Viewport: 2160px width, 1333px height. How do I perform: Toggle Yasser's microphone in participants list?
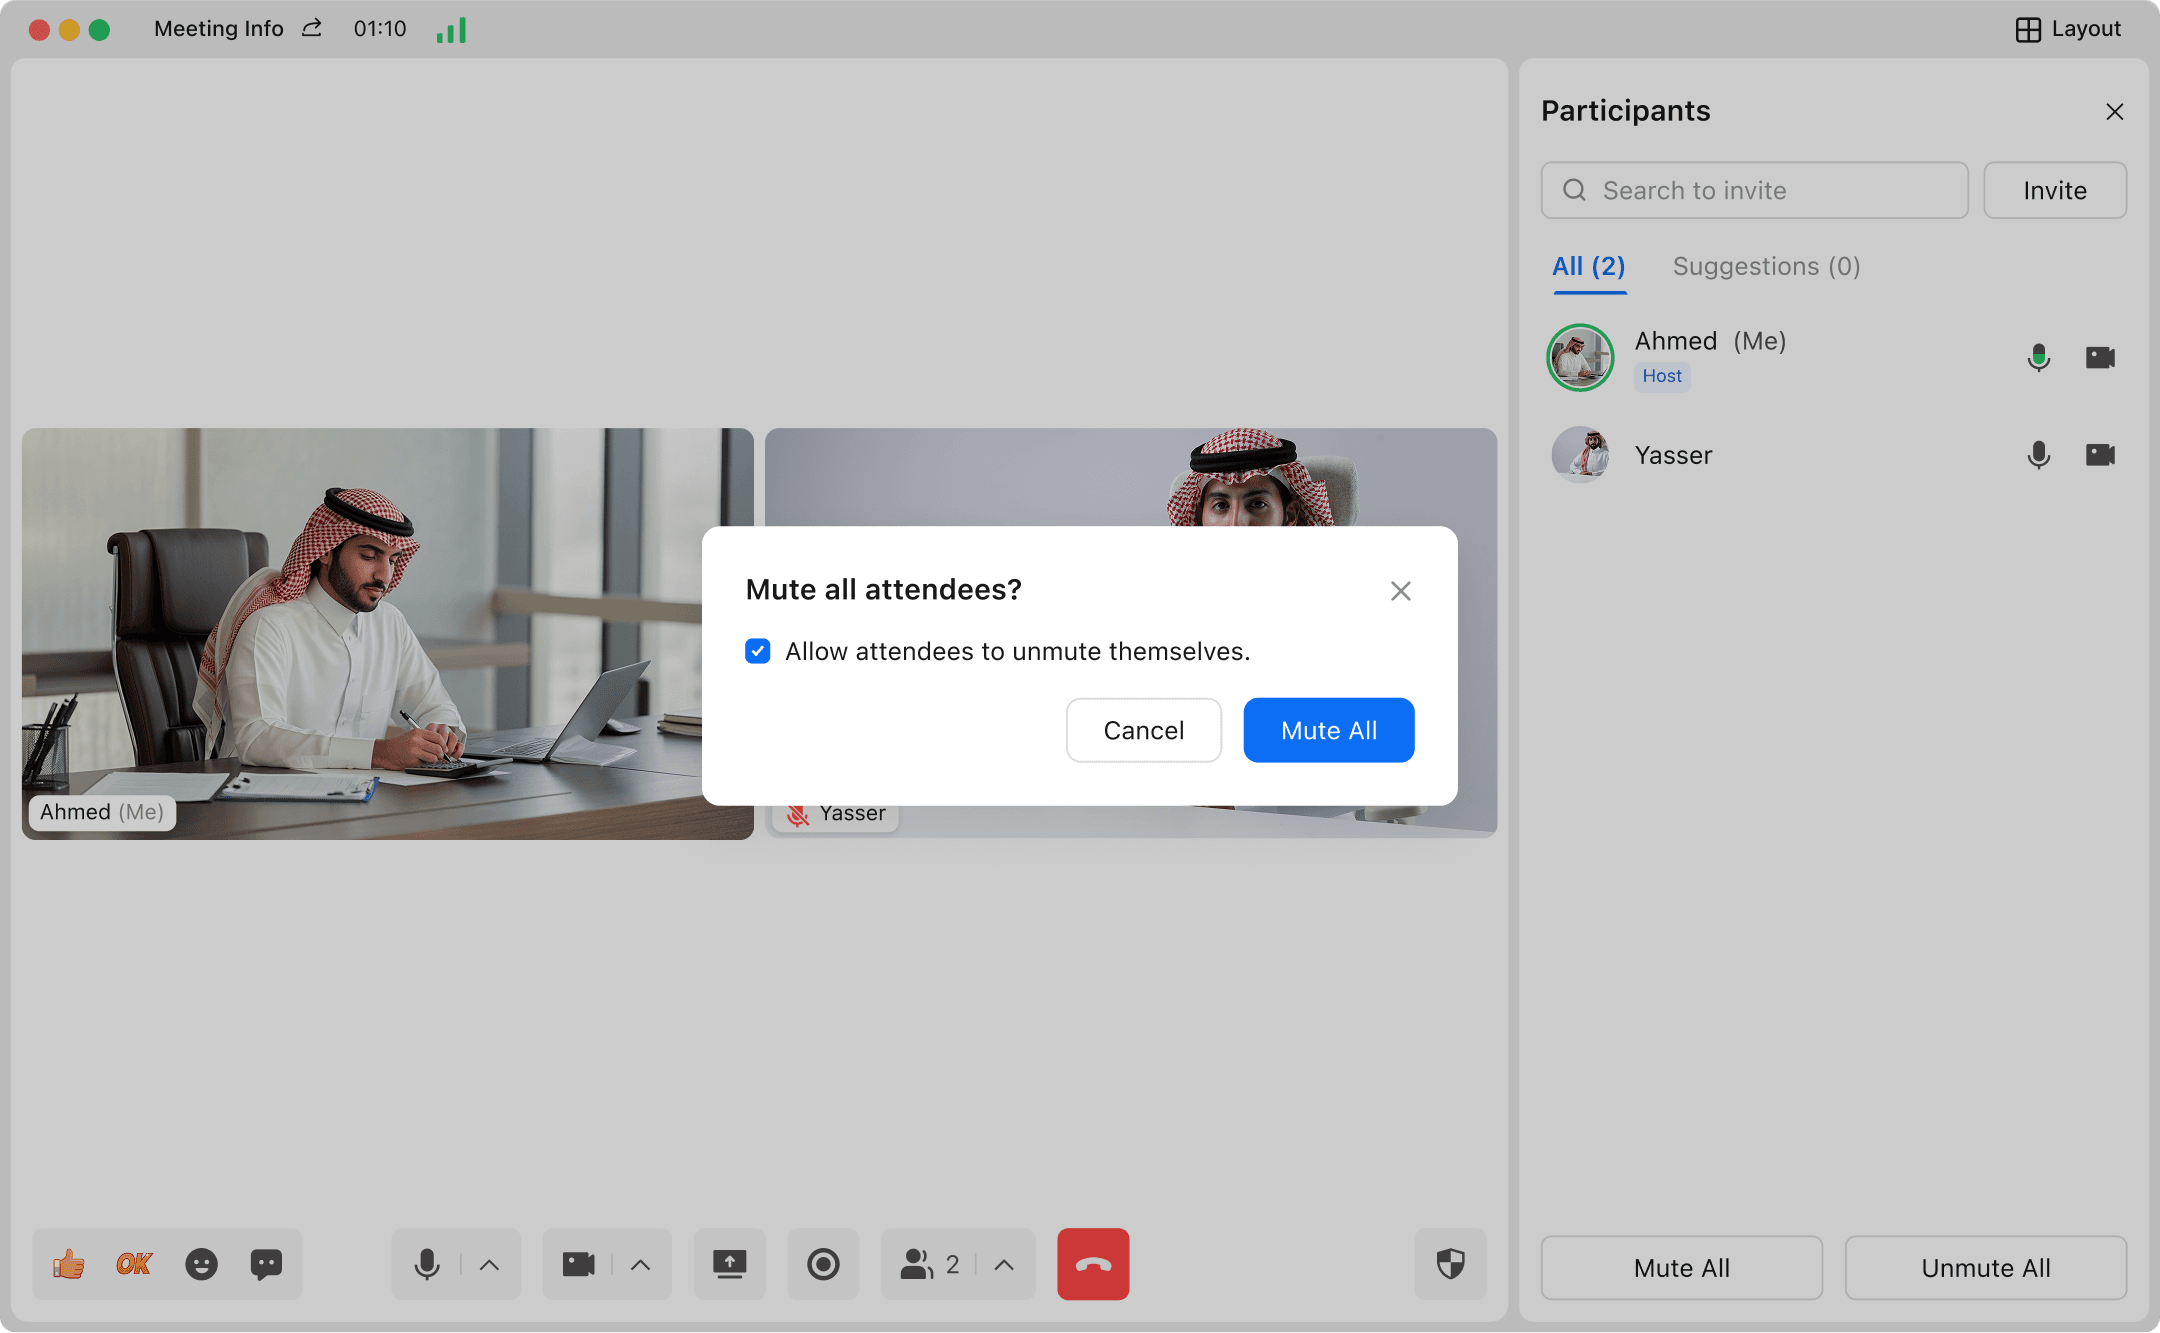pos(2038,455)
